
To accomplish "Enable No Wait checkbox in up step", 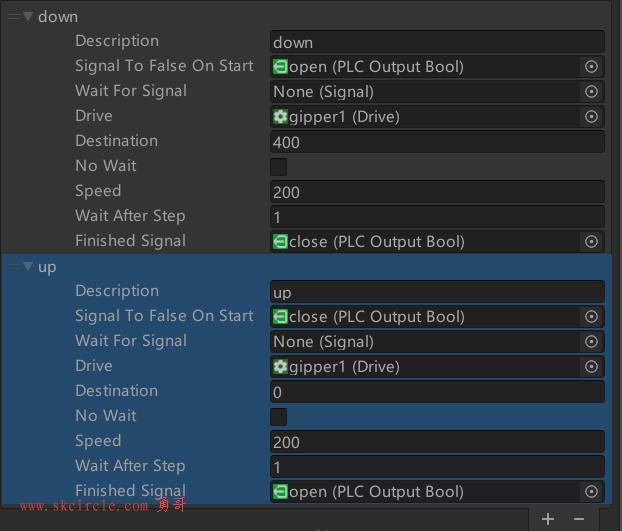I will [278, 417].
